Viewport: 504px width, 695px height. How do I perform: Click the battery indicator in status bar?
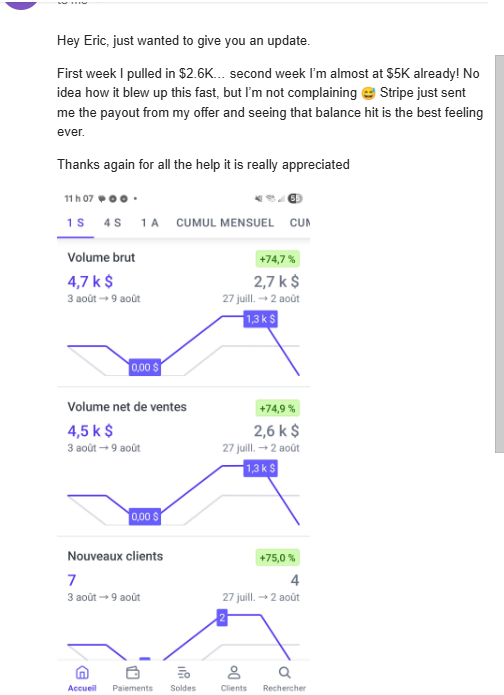coord(295,199)
